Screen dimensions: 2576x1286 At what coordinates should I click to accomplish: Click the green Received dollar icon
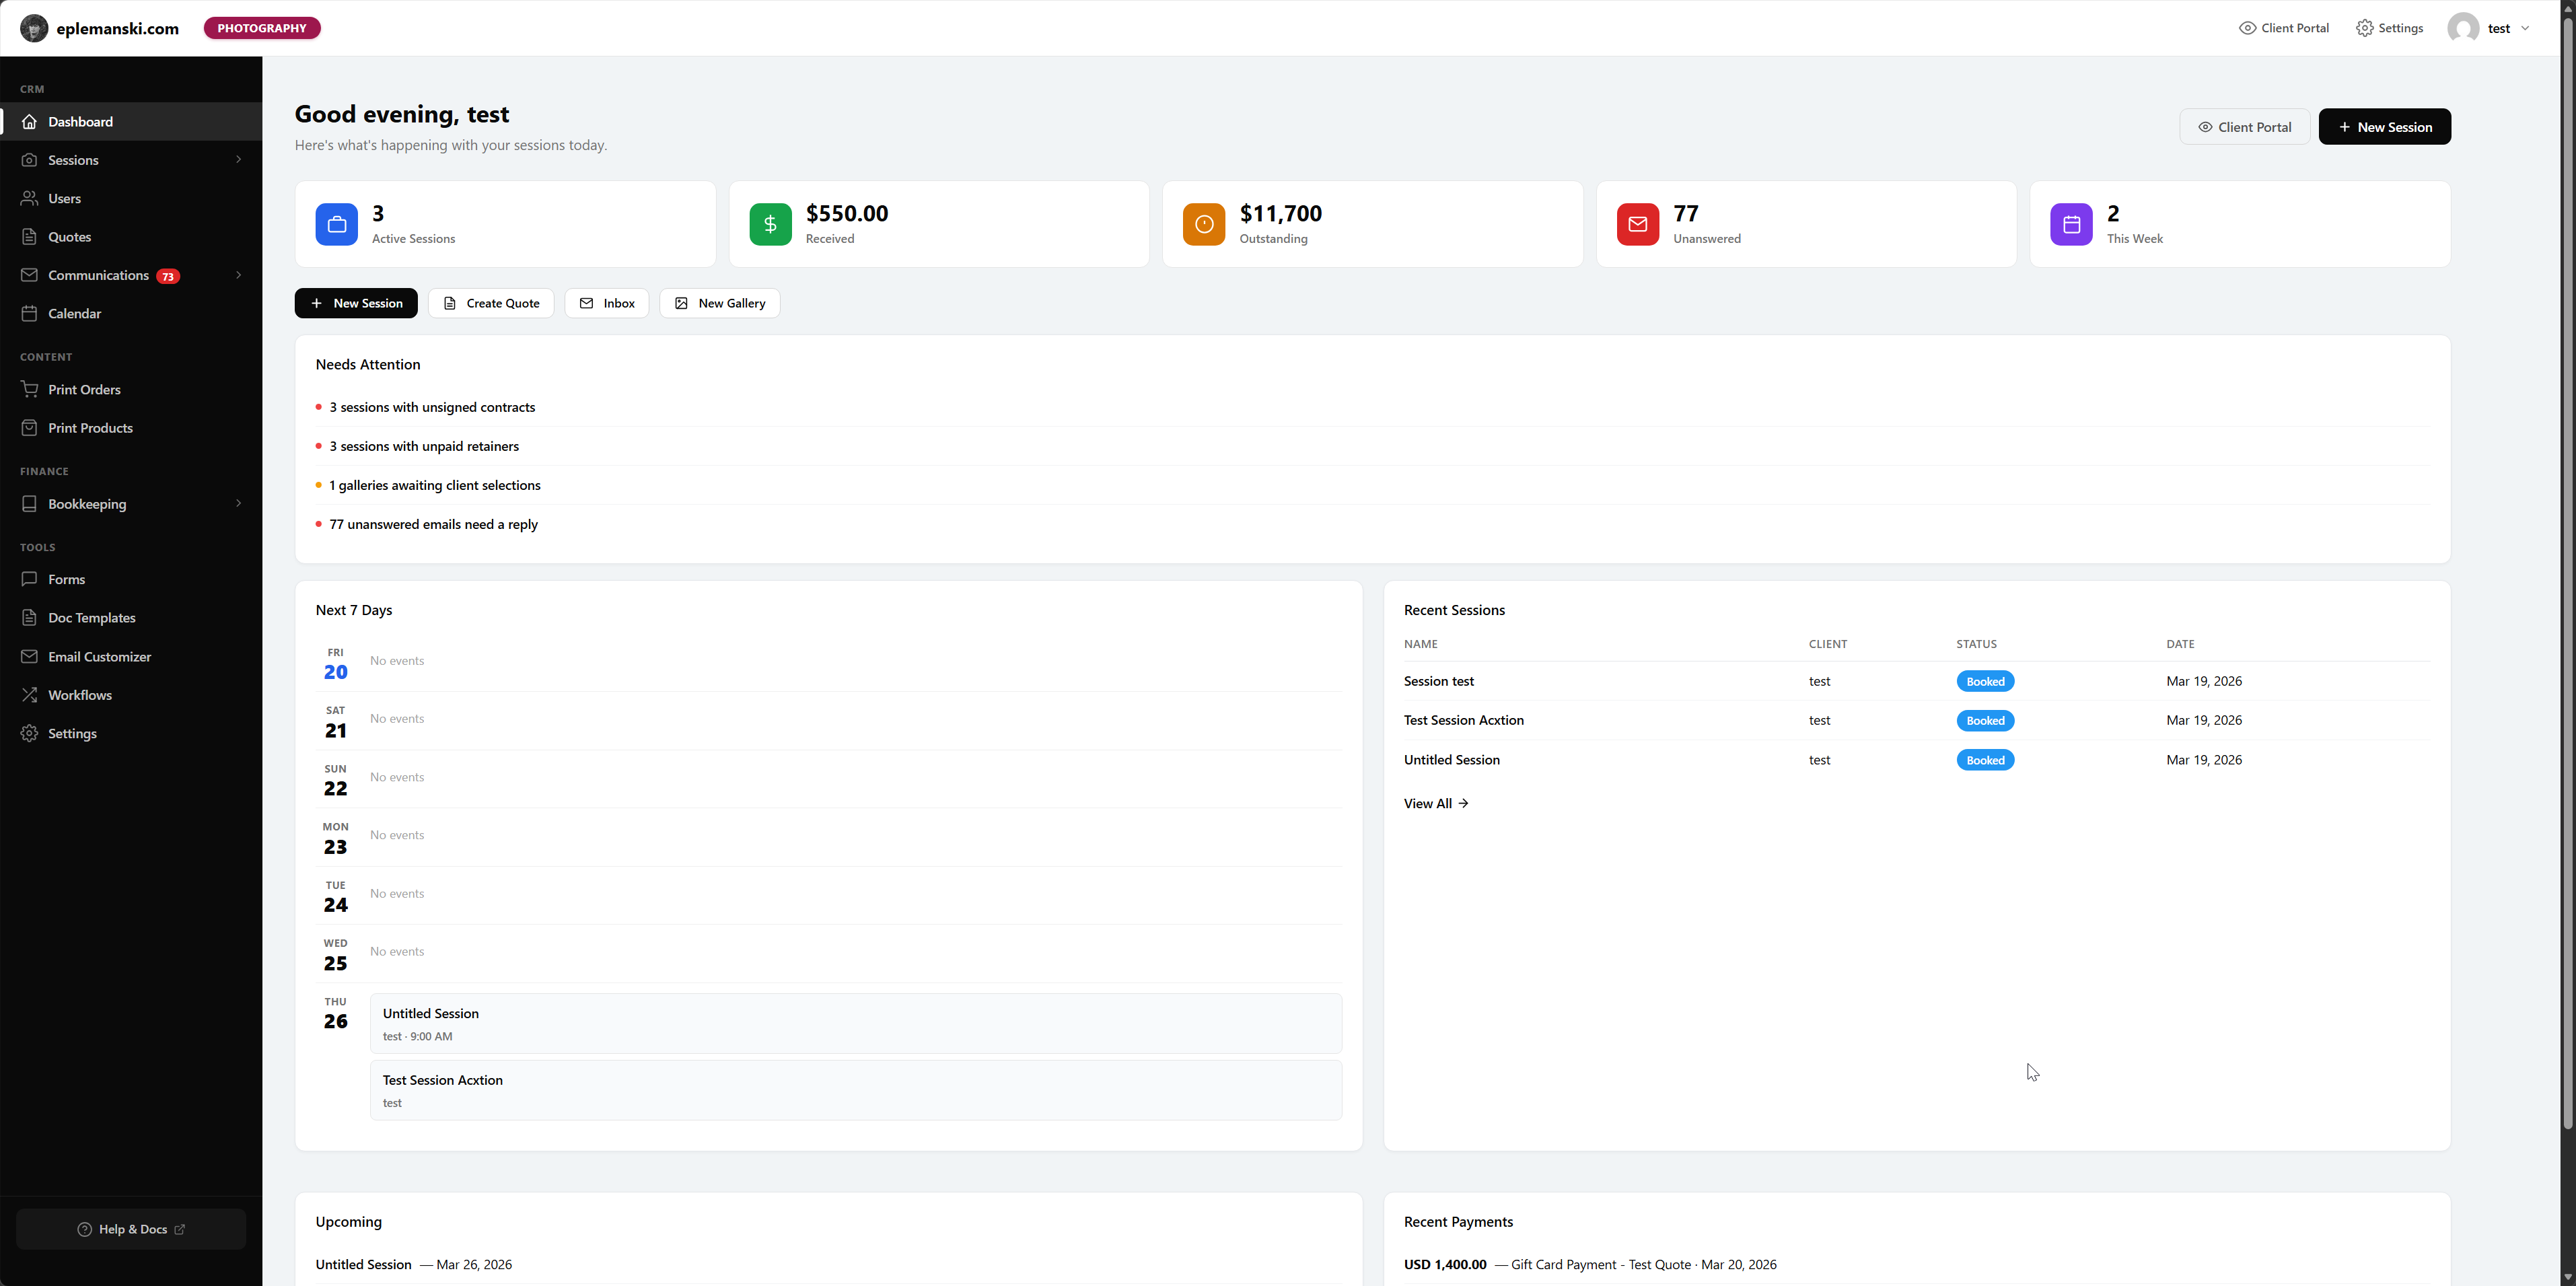pos(770,224)
